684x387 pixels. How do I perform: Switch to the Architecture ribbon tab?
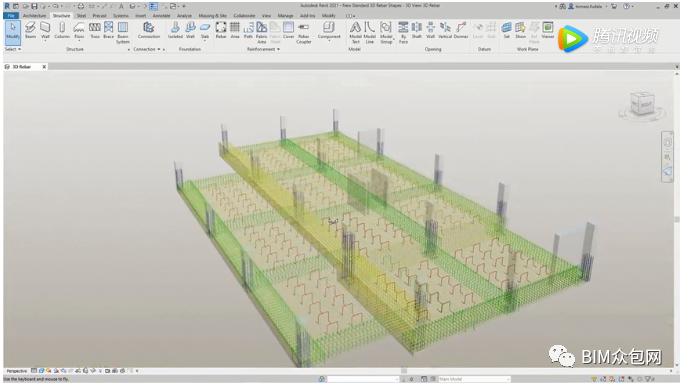point(34,16)
